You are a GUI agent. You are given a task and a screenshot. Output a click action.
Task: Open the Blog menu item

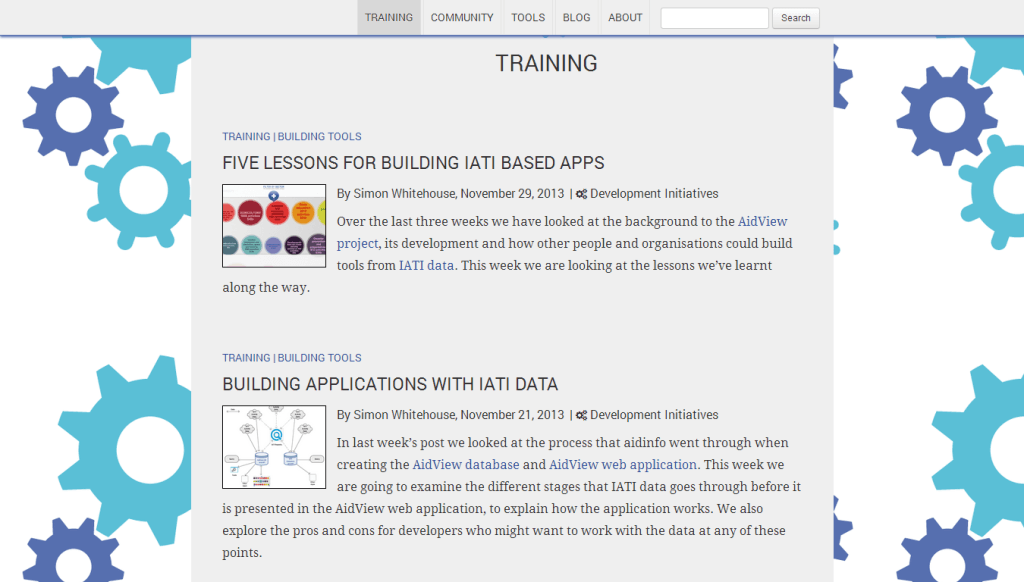click(577, 18)
